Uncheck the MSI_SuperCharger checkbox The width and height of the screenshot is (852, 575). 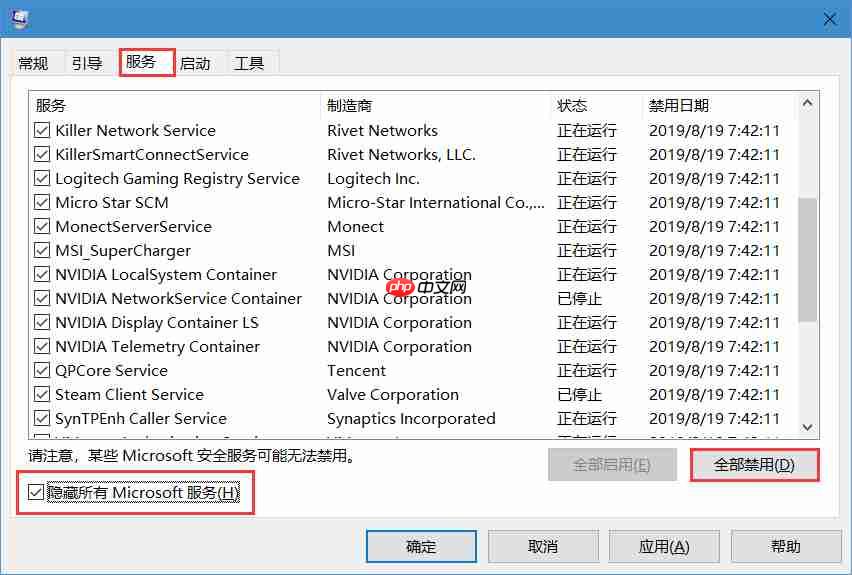tap(42, 250)
